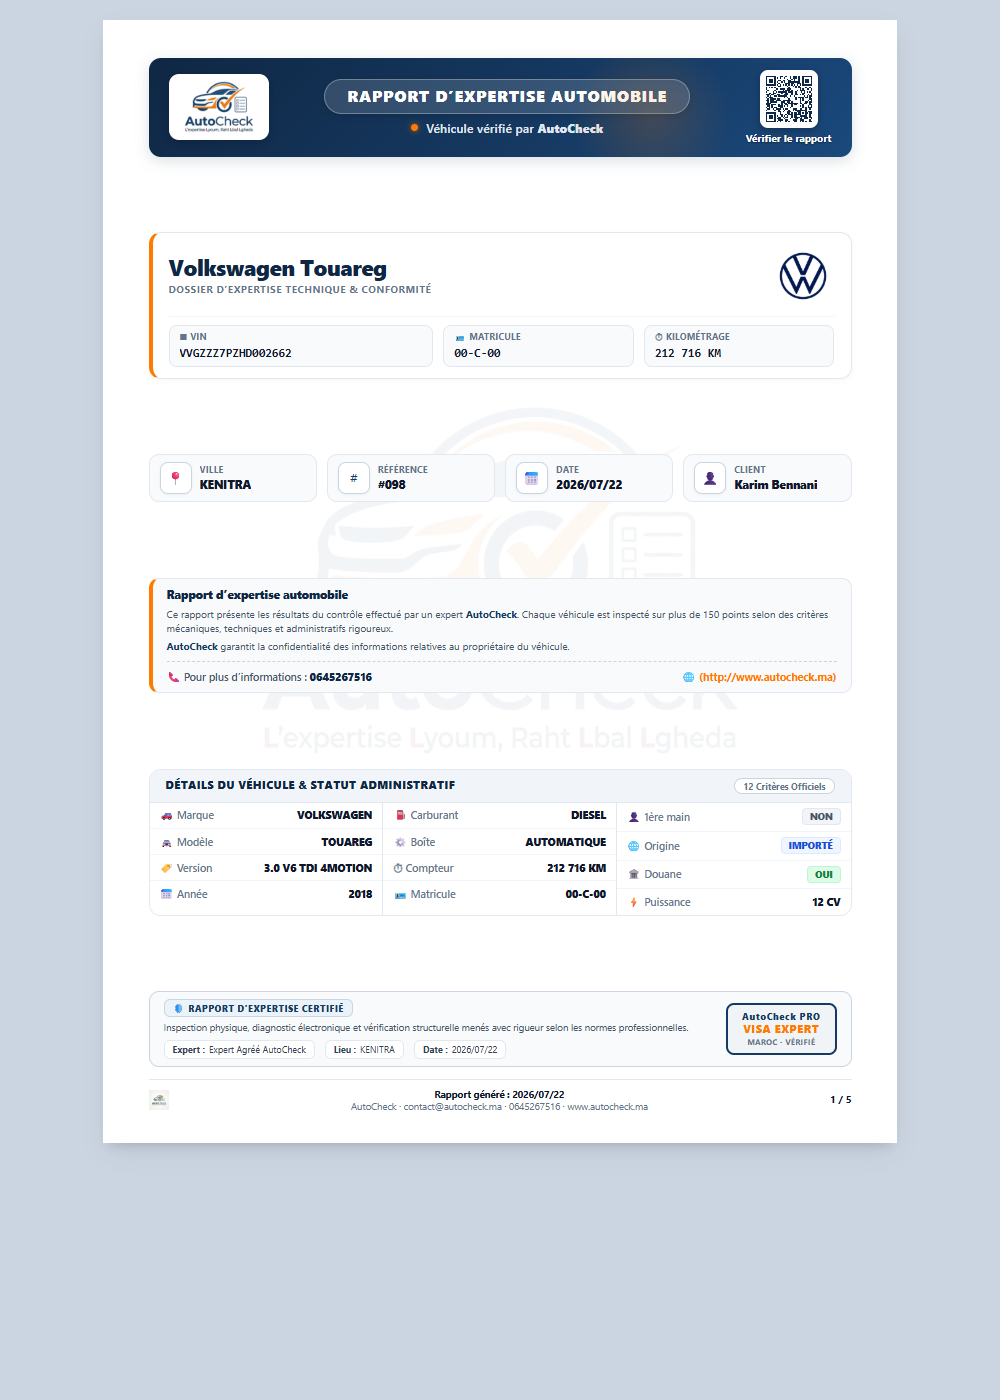This screenshot has width=1000, height=1400.
Task: Click the client name Karim Bennani
Action: coord(776,485)
